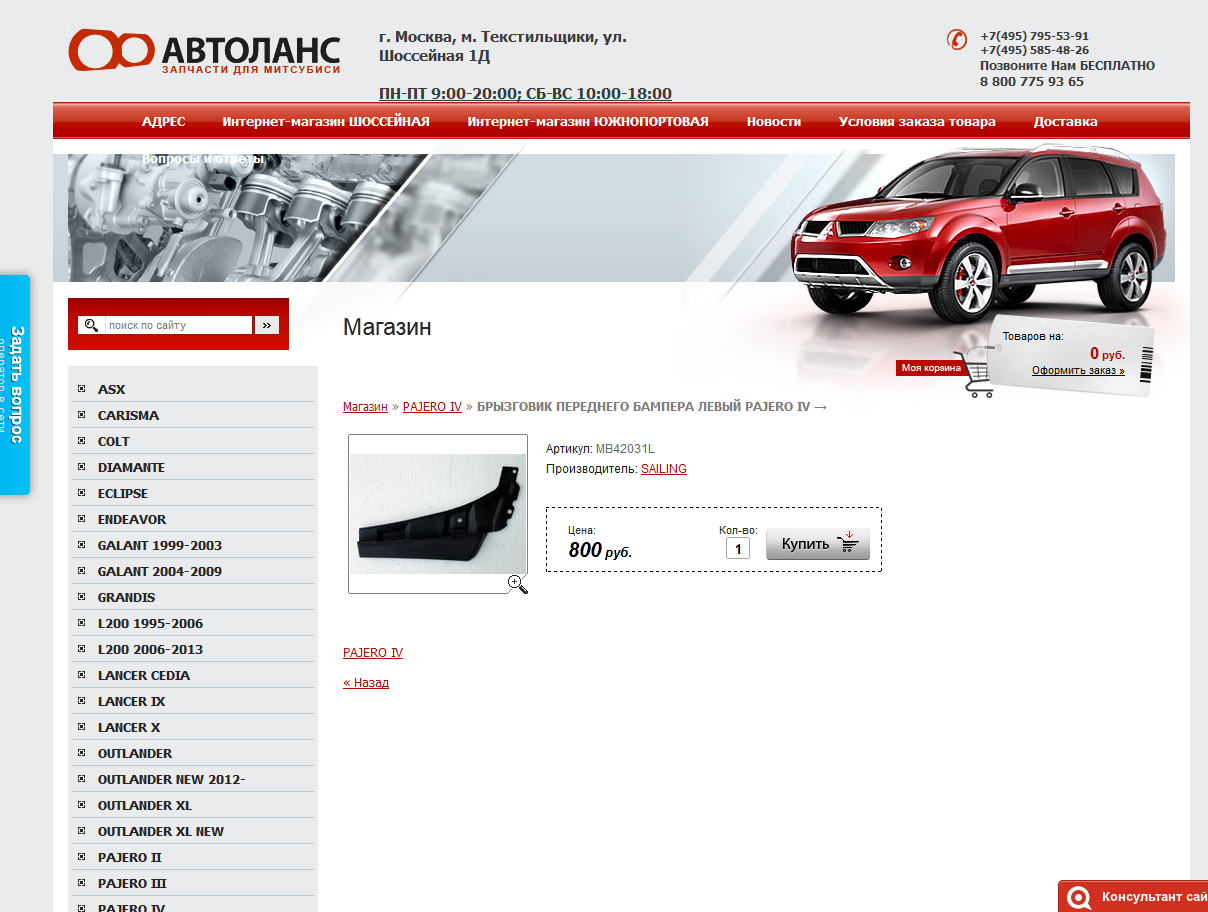Open the Доставка menu item

(x=1065, y=121)
